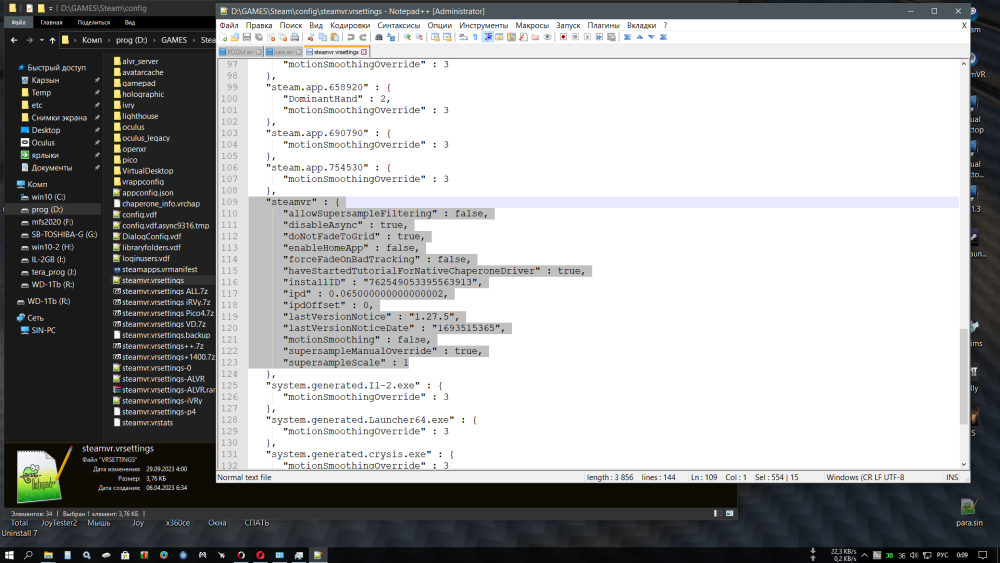Screen dimensions: 1000x563
Task: Click the Windows Start button on the taskbar
Action: coord(11,553)
